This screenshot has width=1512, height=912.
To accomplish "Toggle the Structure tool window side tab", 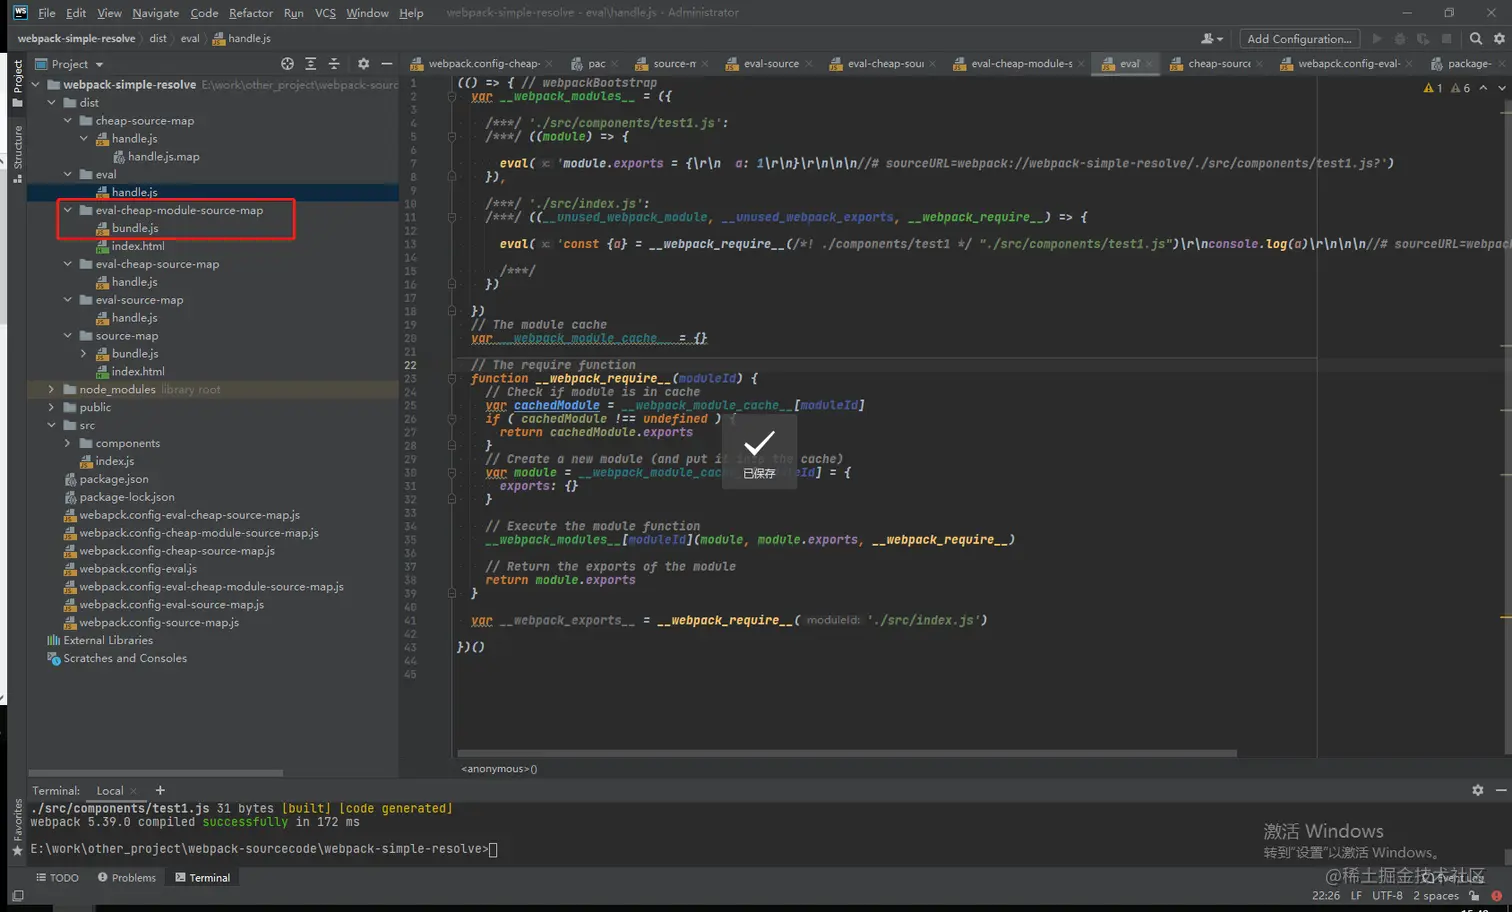I will (x=17, y=152).
